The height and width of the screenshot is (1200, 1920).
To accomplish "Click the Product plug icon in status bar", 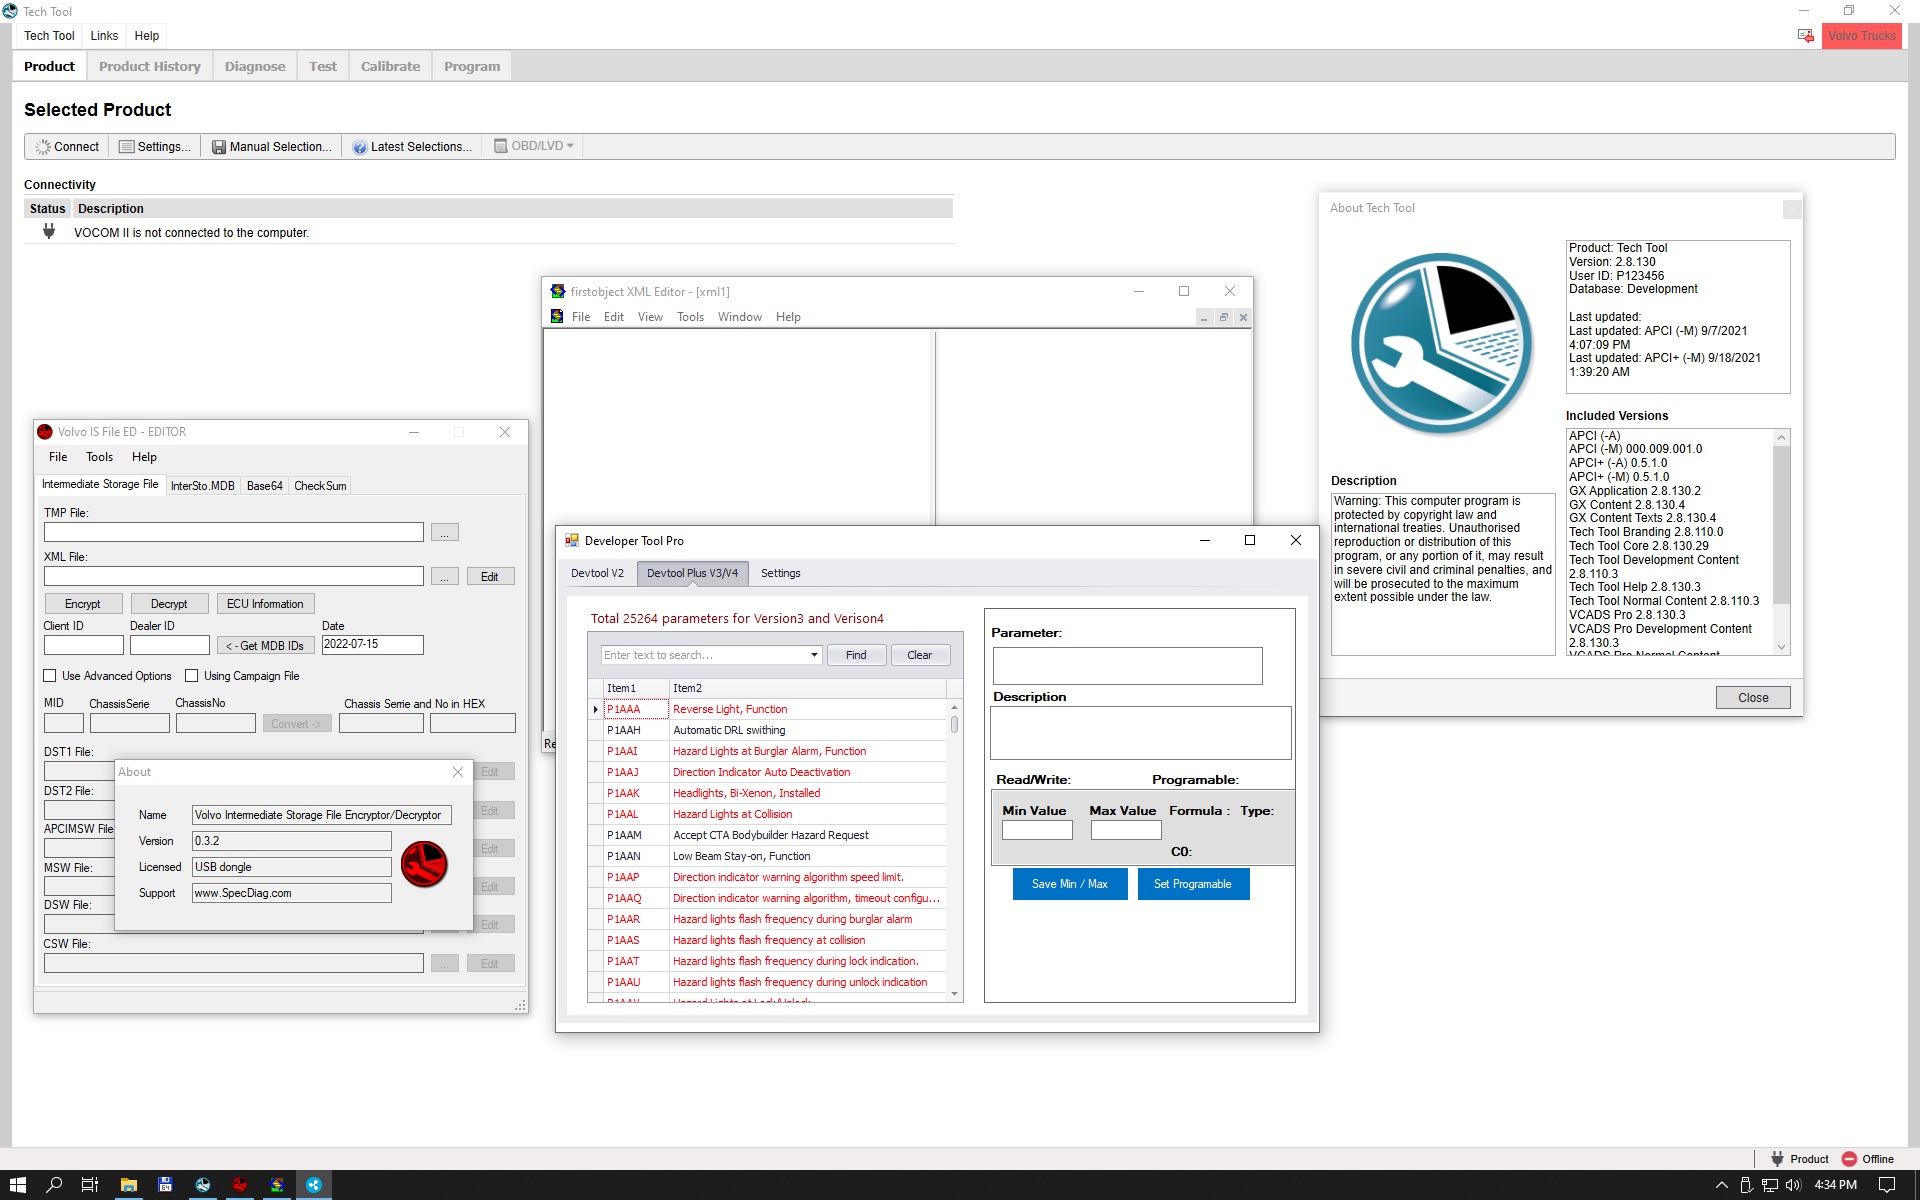I will click(x=1777, y=1159).
